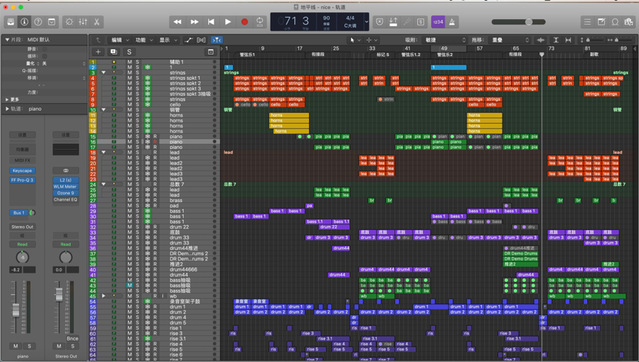The height and width of the screenshot is (362, 639).
Task: Mute the bass吸吸 track 43
Action: click(130, 285)
